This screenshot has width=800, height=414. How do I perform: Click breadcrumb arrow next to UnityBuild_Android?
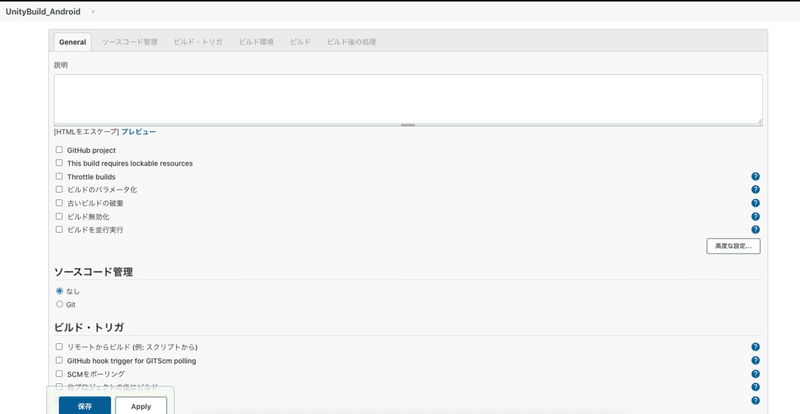point(93,11)
